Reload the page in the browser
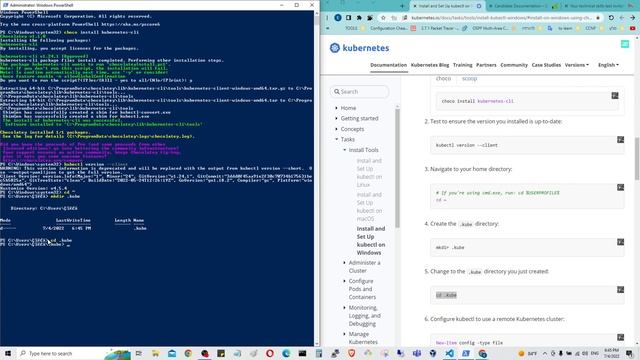 tap(611, 18)
